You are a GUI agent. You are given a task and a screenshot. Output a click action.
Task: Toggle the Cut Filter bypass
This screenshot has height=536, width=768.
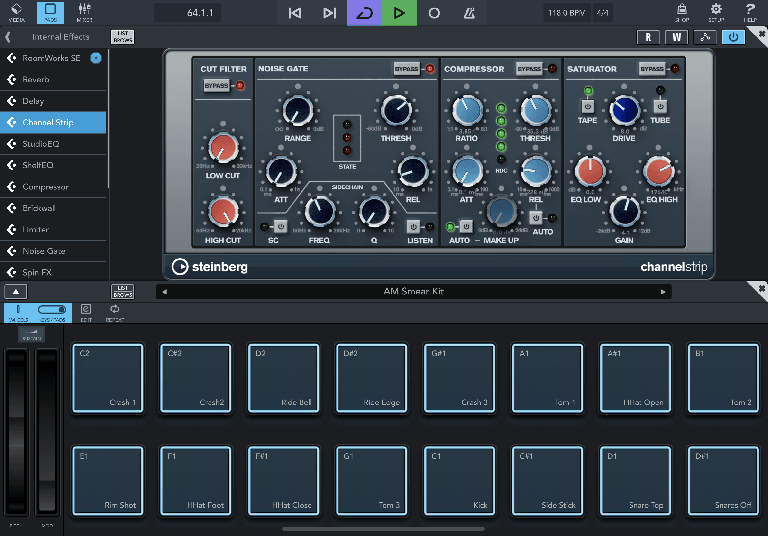pyautogui.click(x=217, y=87)
